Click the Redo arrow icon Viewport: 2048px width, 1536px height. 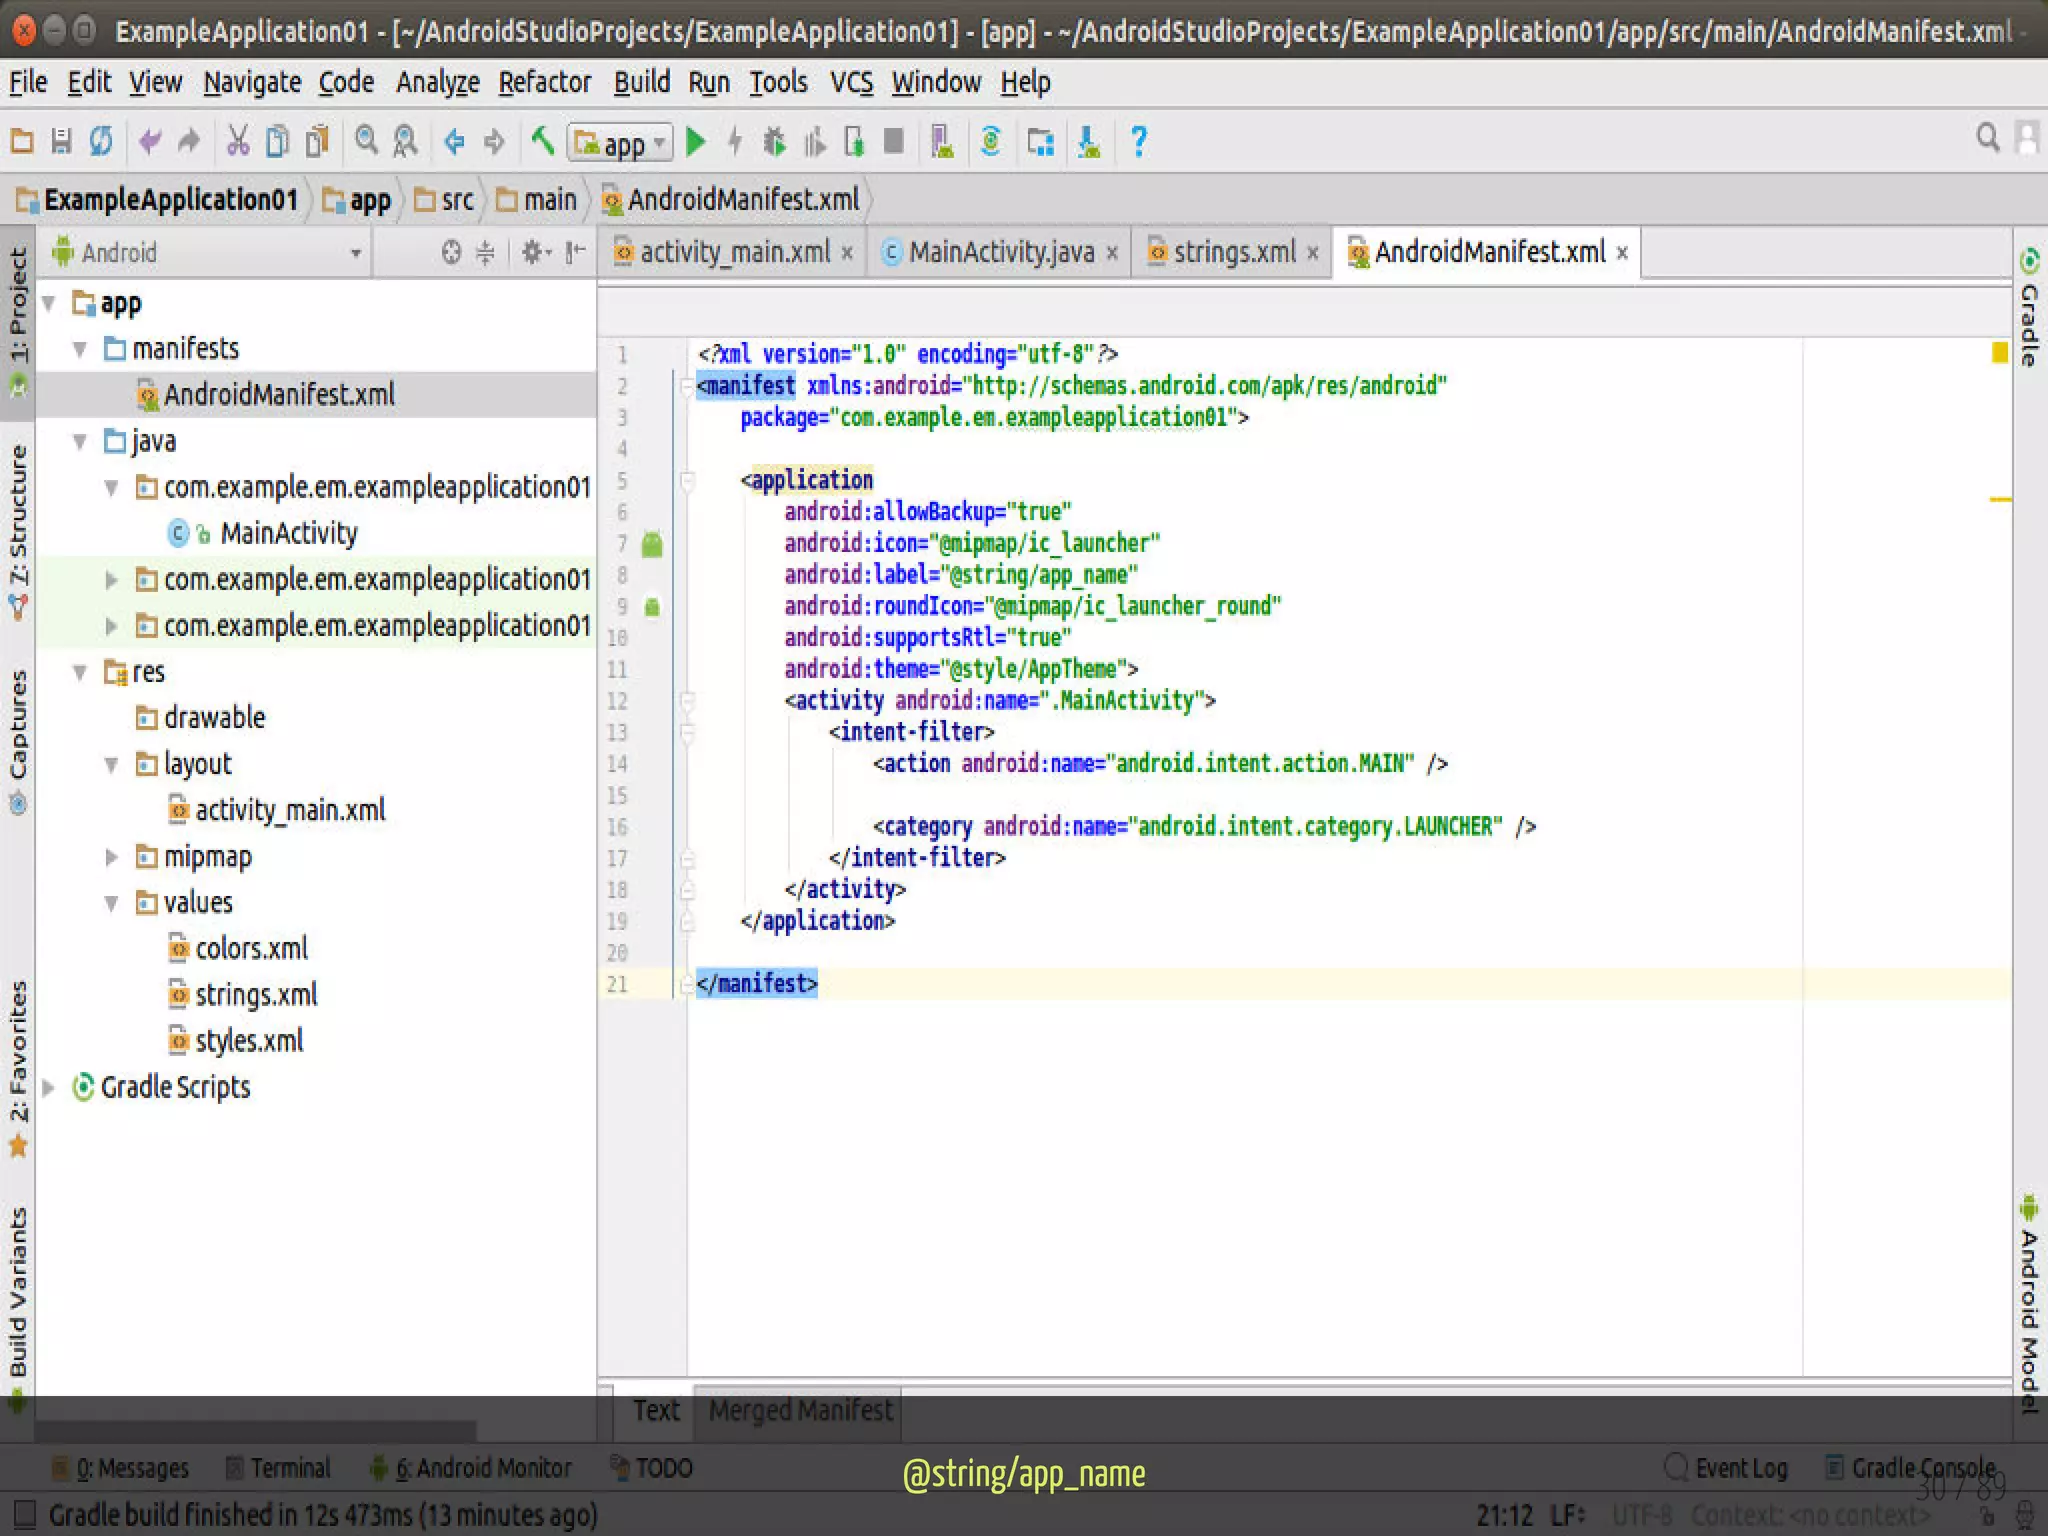(x=189, y=141)
